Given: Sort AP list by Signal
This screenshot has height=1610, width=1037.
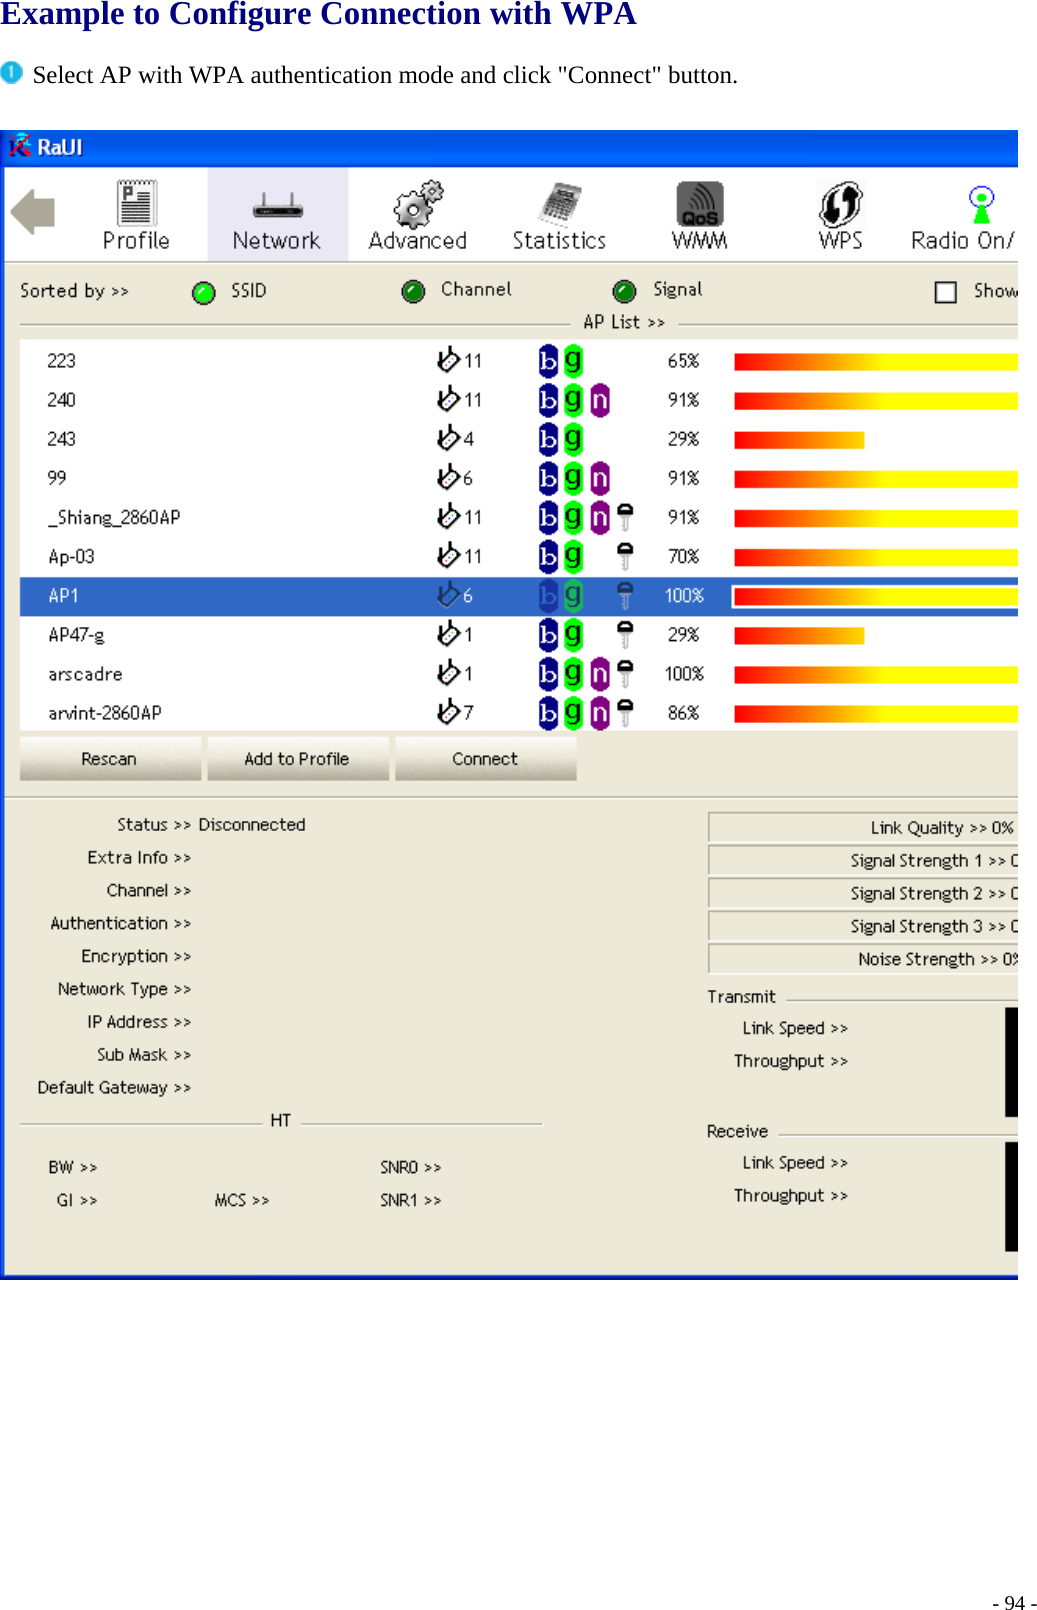Looking at the screenshot, I should tap(625, 291).
